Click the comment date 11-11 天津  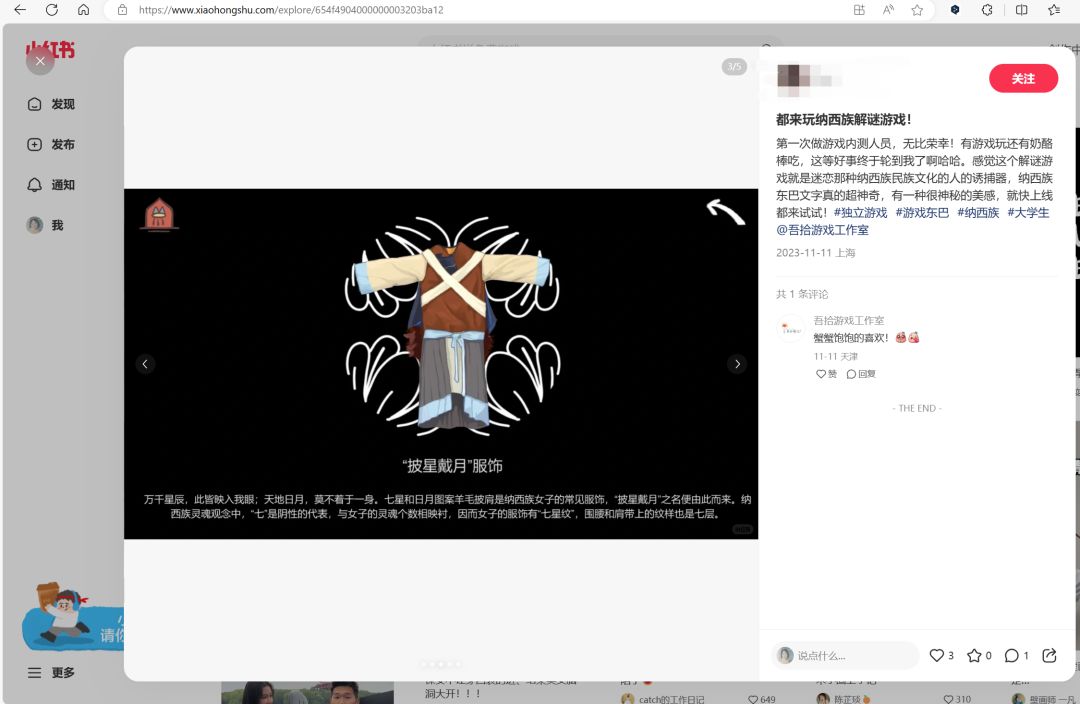(x=835, y=356)
